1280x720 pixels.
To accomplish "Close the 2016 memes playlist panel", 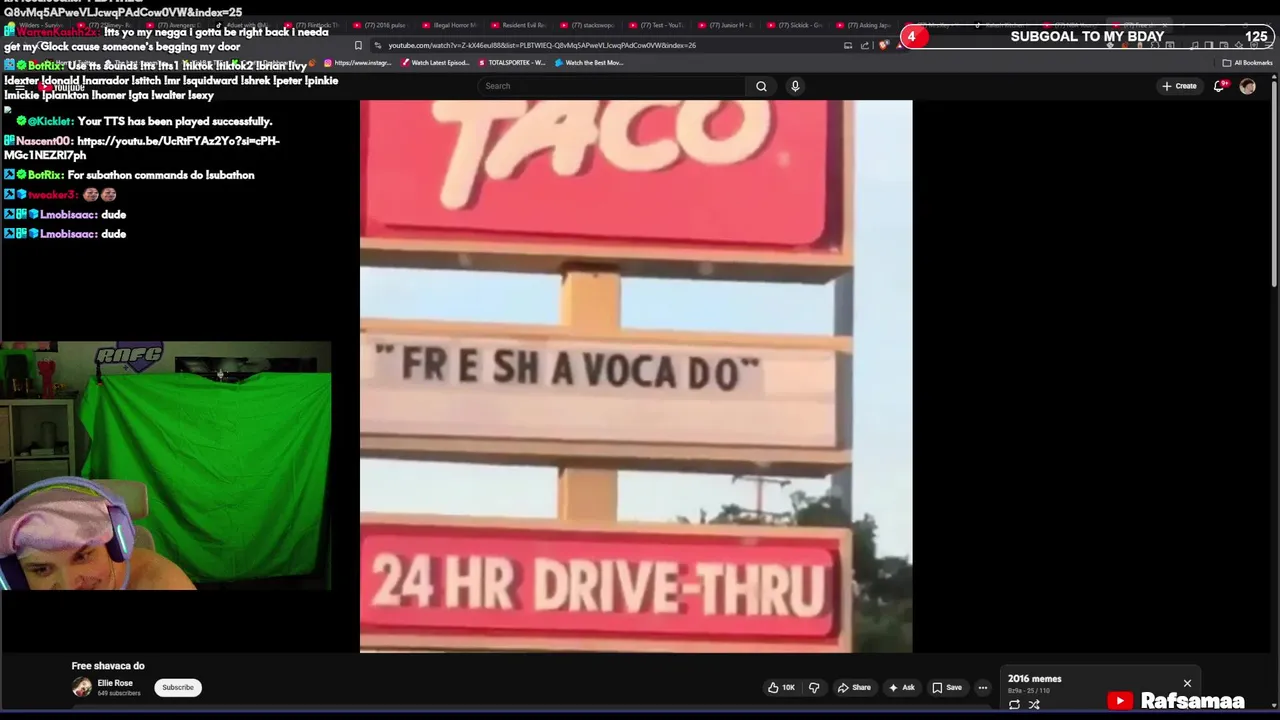I will (x=1187, y=683).
